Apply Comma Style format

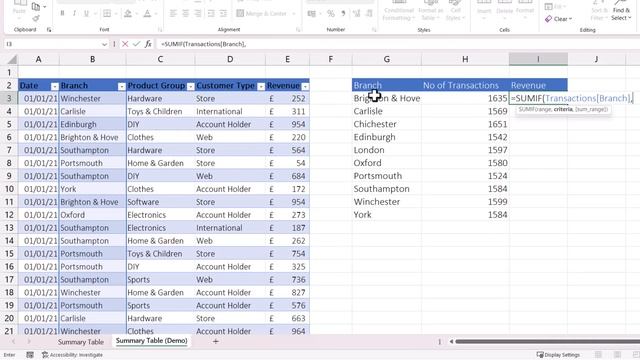[343, 13]
